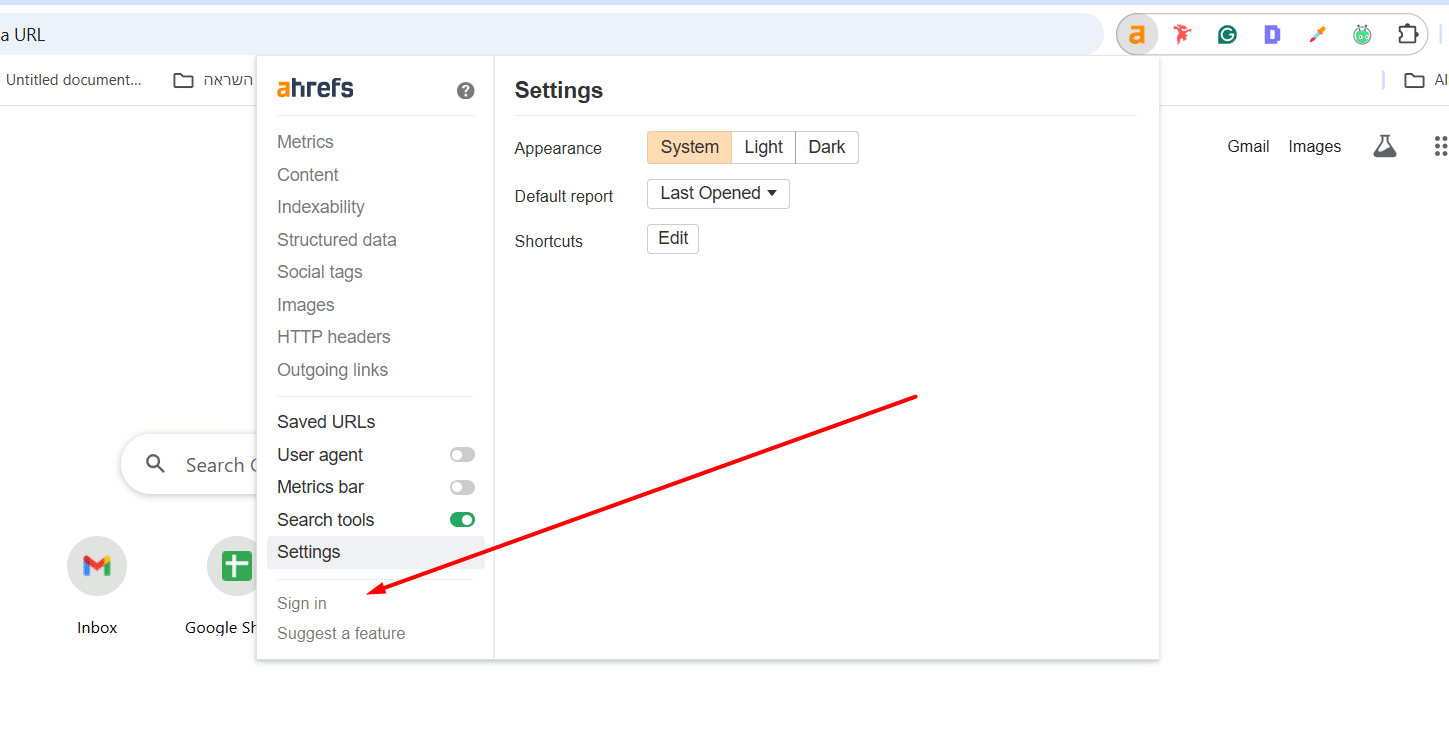This screenshot has height=748, width=1449.
Task: Open Google Search Labs flask icon
Action: (x=1384, y=147)
